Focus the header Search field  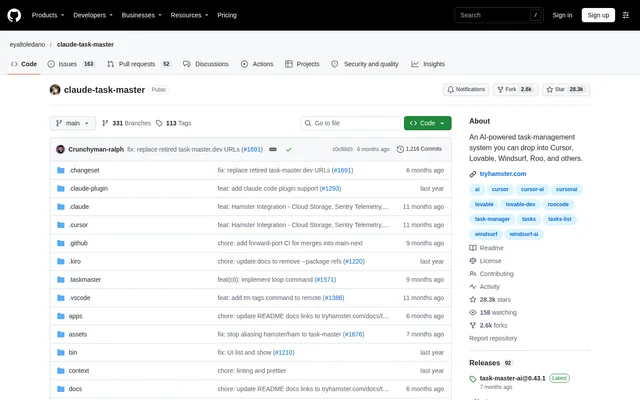tap(499, 15)
